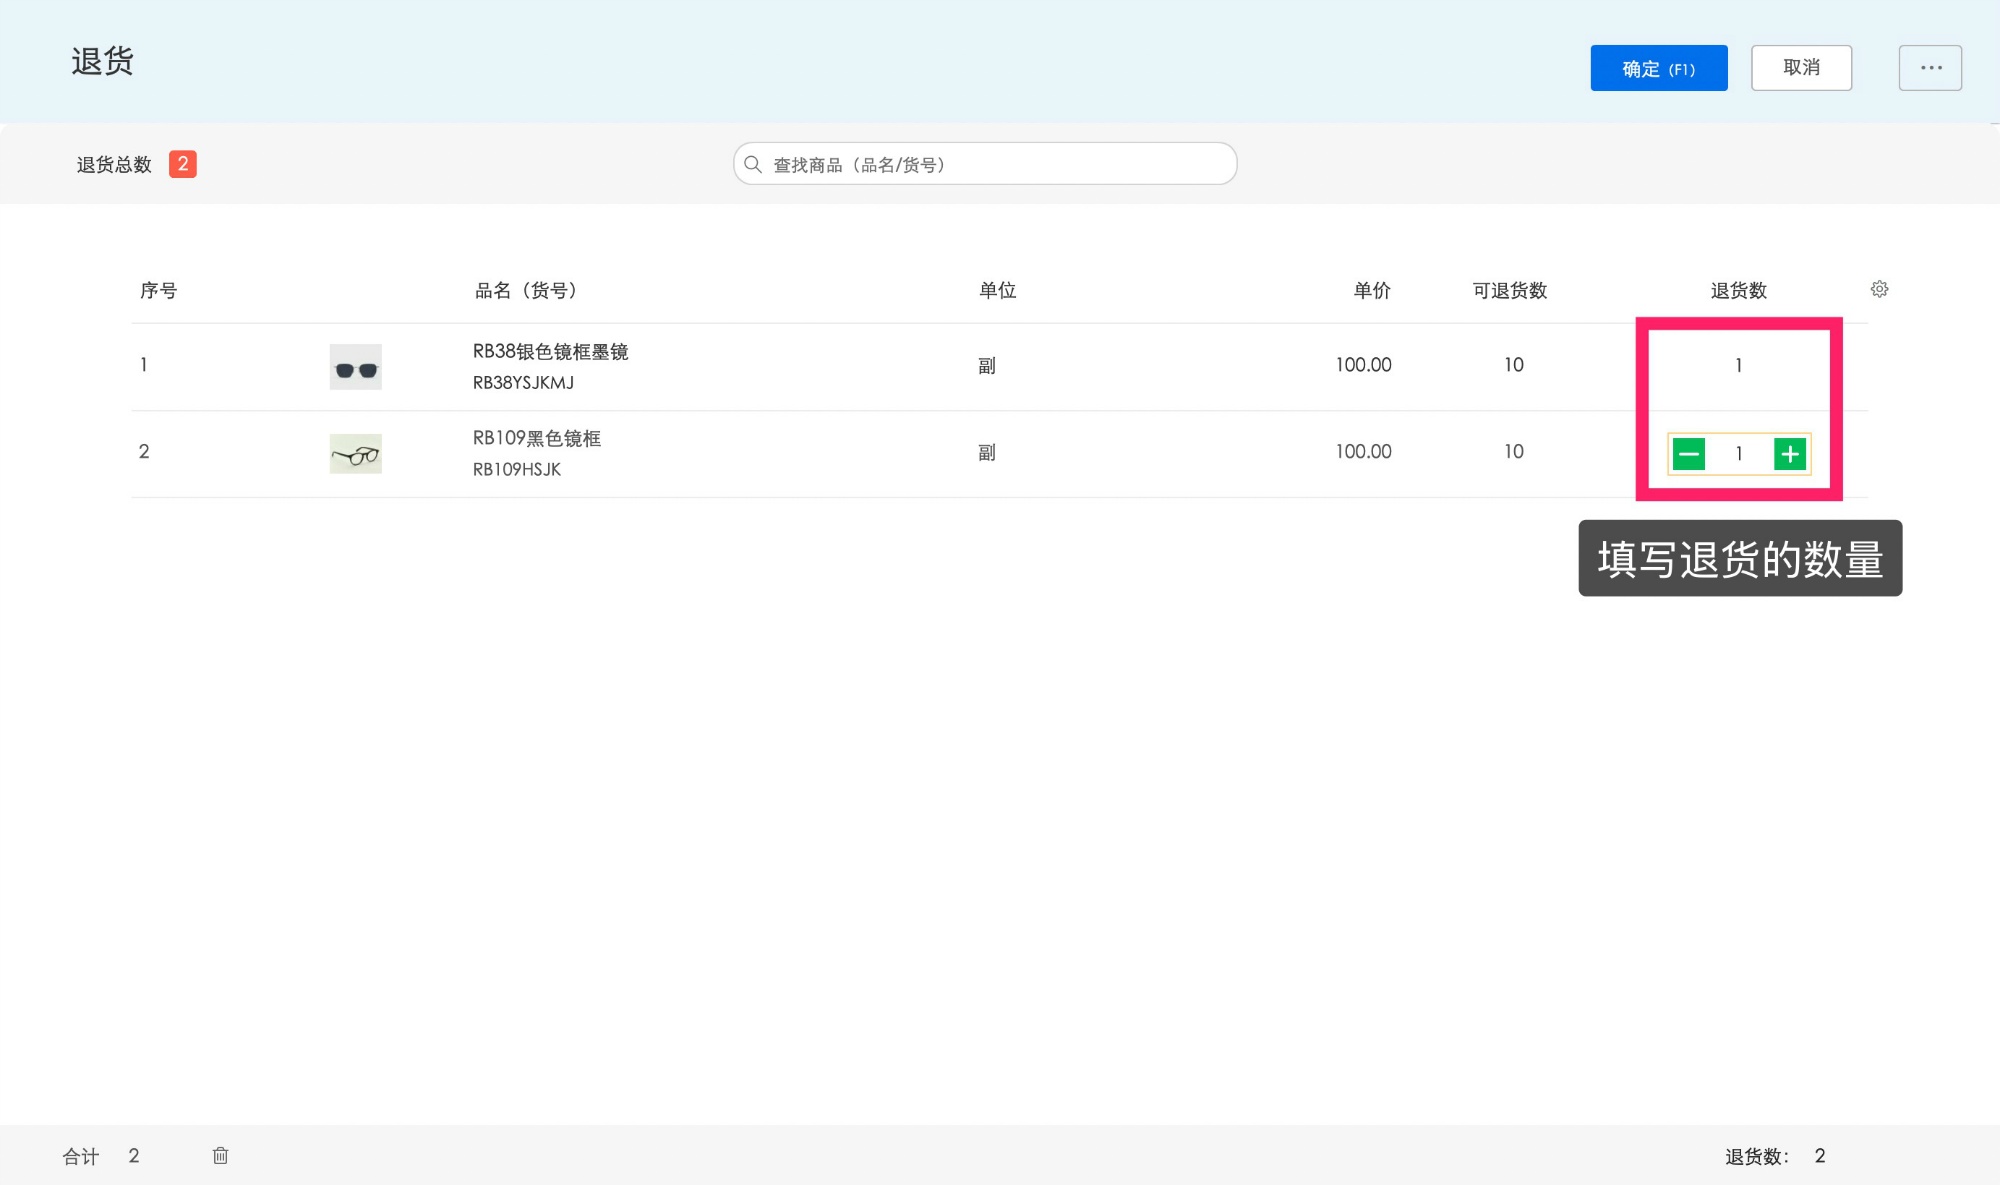Click quantity value in row 2 stepper
The width and height of the screenshot is (2000, 1185).
[x=1739, y=454]
